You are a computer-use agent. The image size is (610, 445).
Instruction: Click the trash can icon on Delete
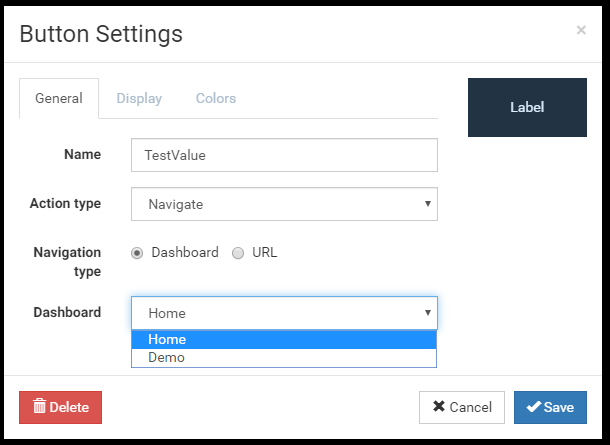pyautogui.click(x=40, y=407)
